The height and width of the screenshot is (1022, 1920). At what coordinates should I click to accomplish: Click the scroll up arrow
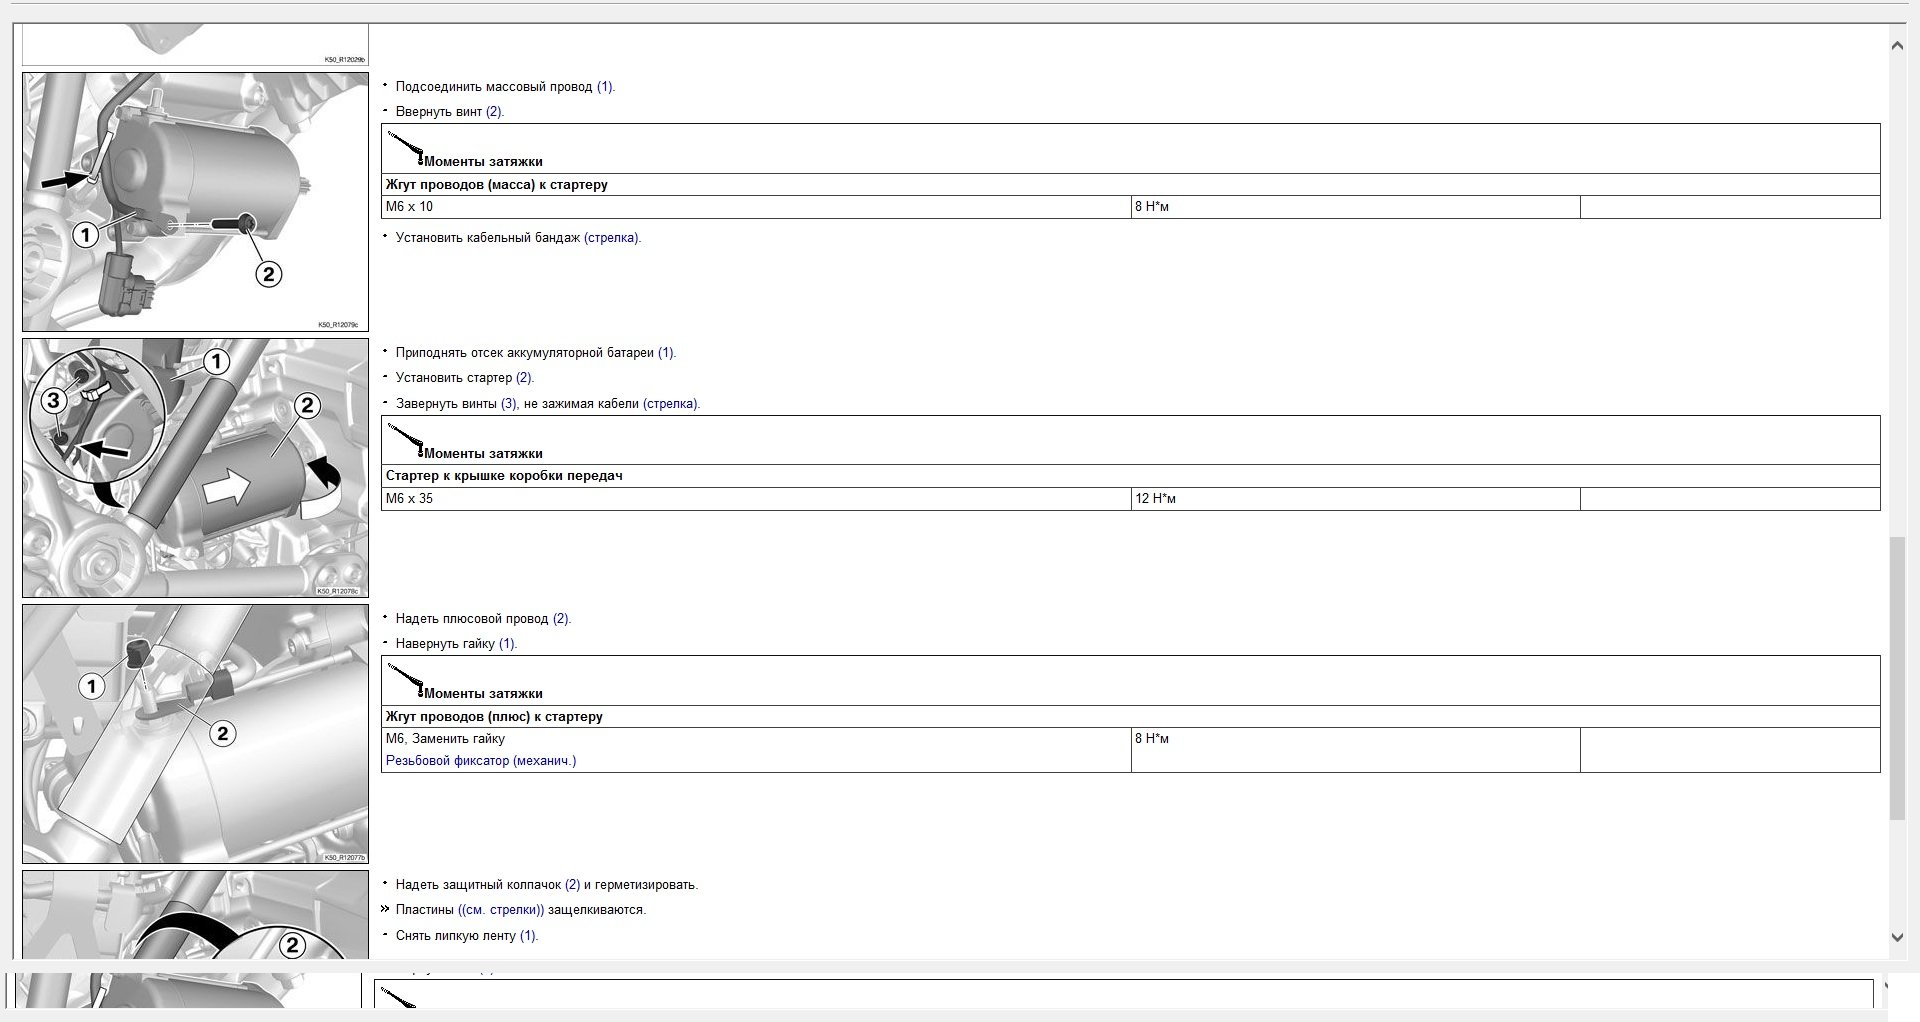[x=1897, y=46]
